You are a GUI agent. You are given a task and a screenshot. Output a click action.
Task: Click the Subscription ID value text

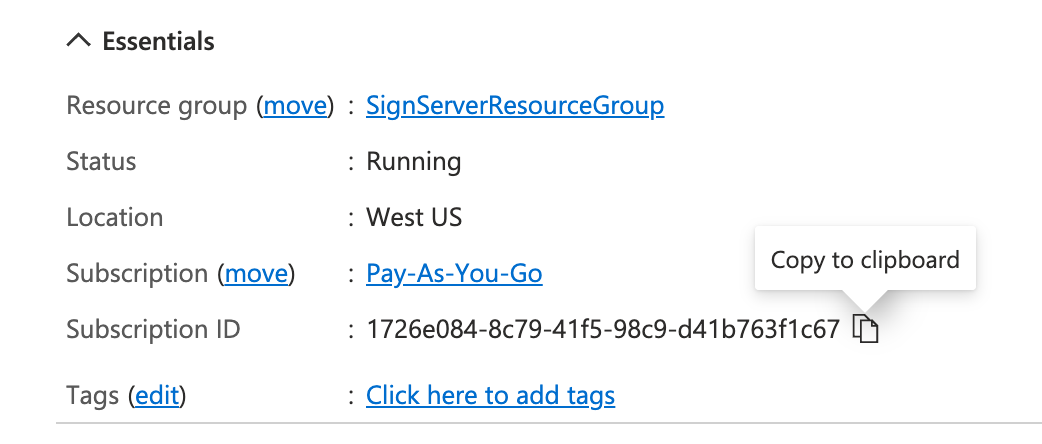tap(603, 329)
